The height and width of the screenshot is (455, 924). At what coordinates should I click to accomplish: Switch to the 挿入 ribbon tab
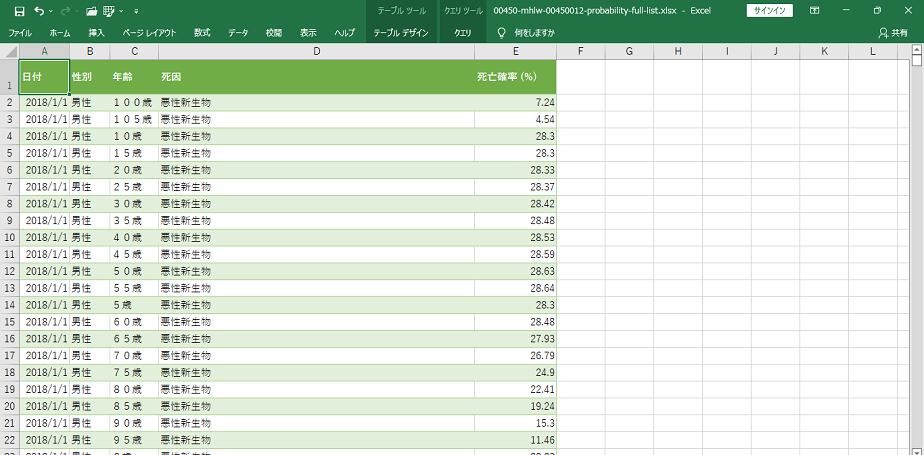point(96,33)
